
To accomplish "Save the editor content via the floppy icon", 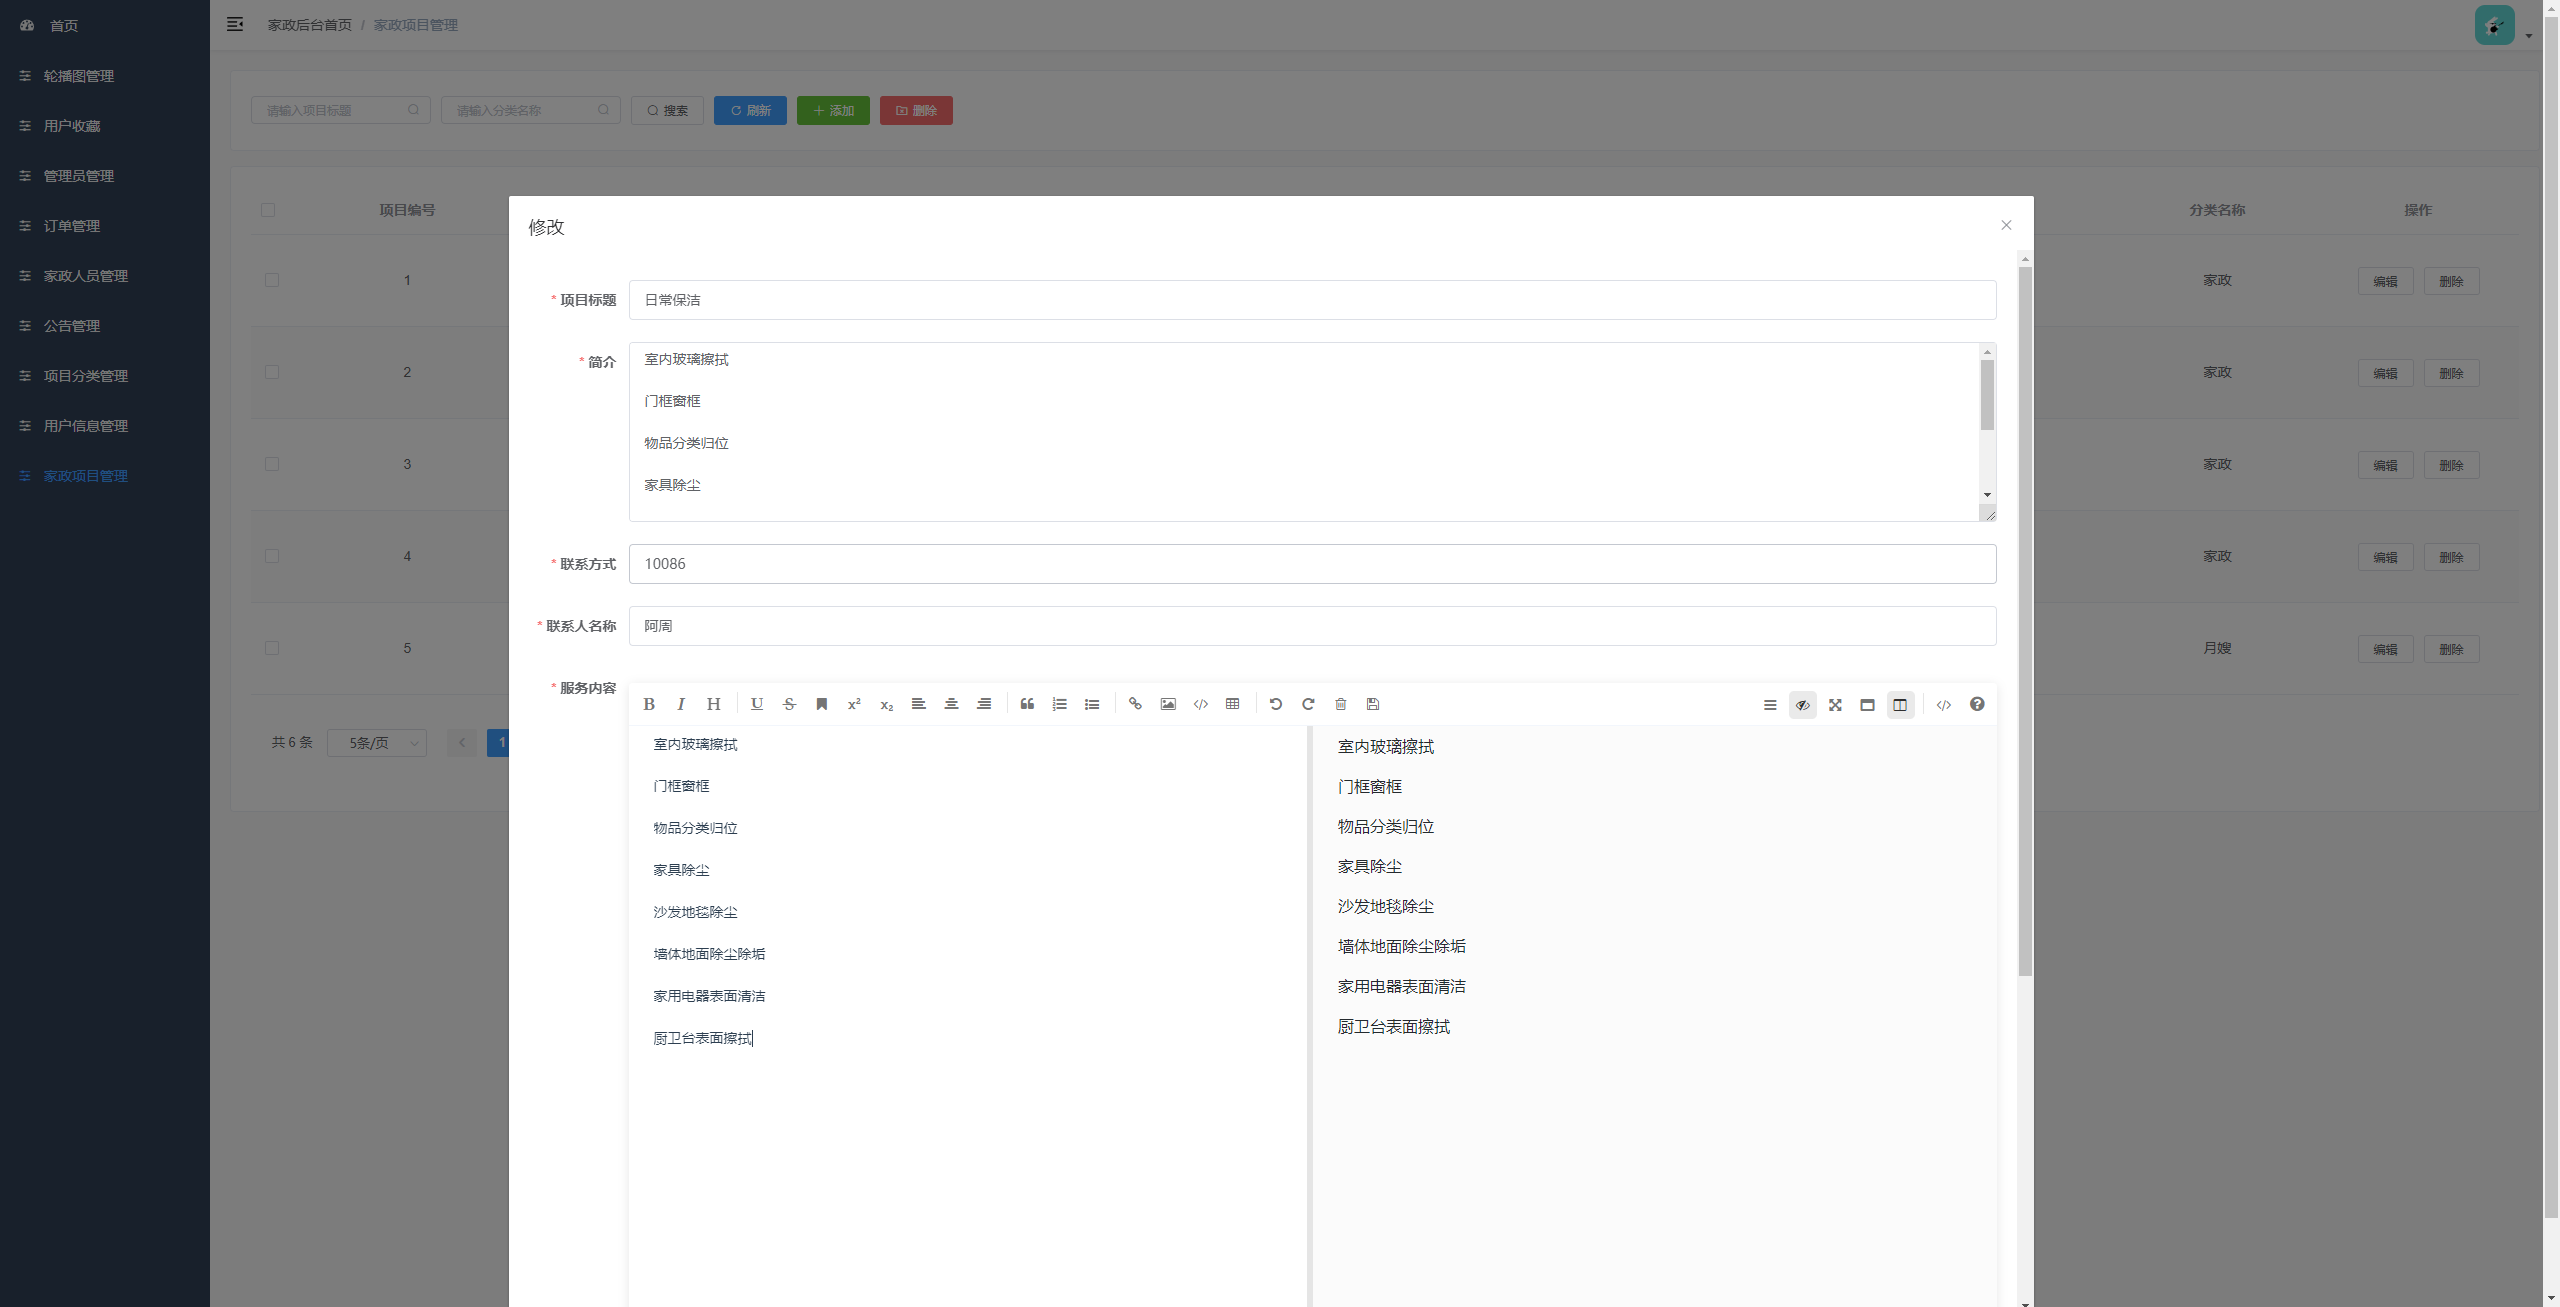I will (x=1373, y=704).
